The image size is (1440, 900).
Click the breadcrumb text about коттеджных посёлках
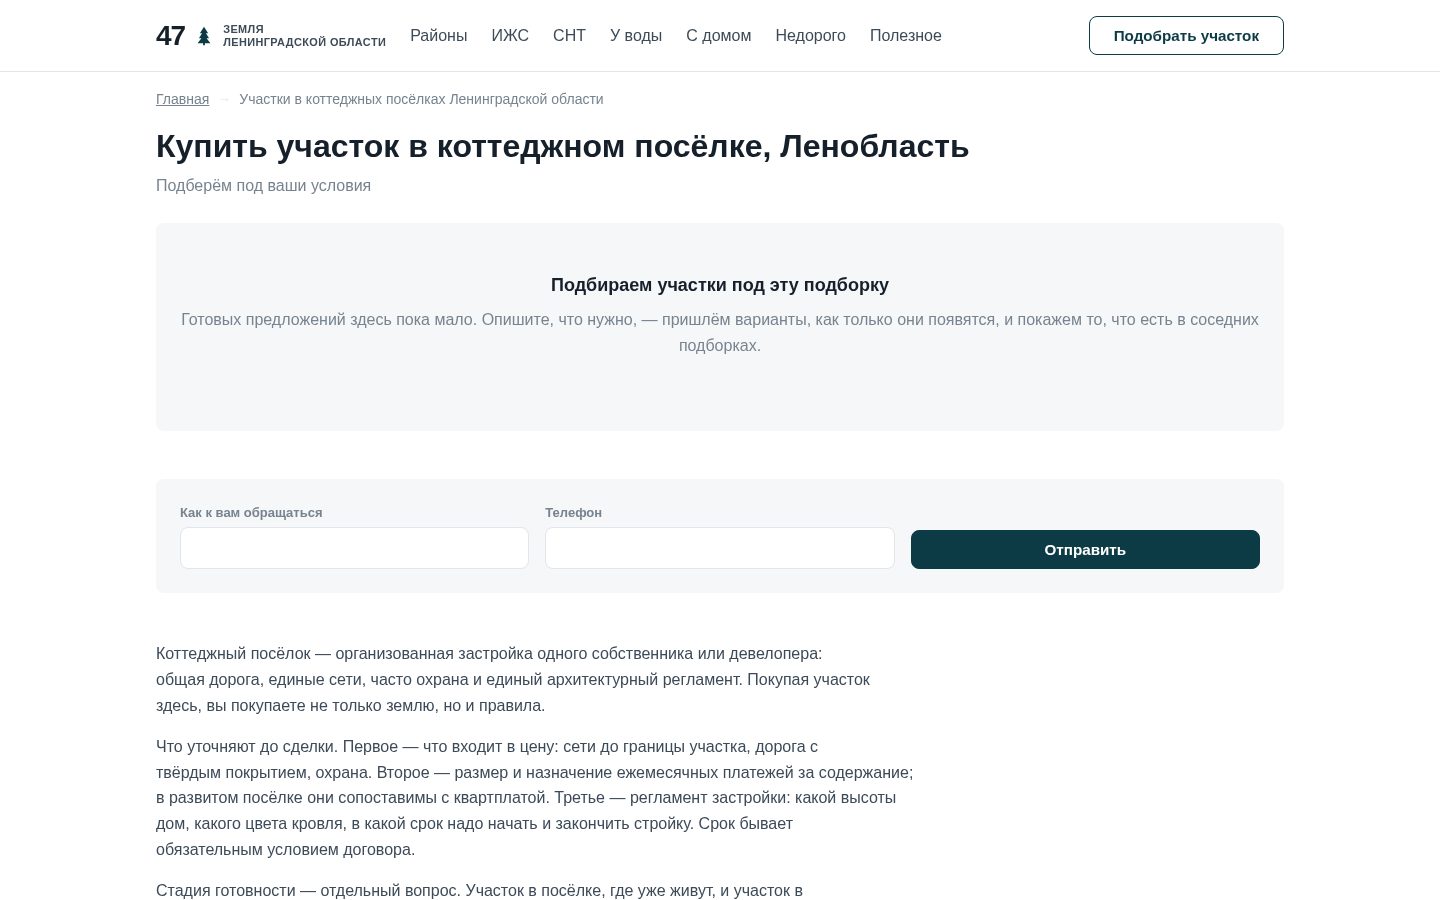click(x=421, y=99)
